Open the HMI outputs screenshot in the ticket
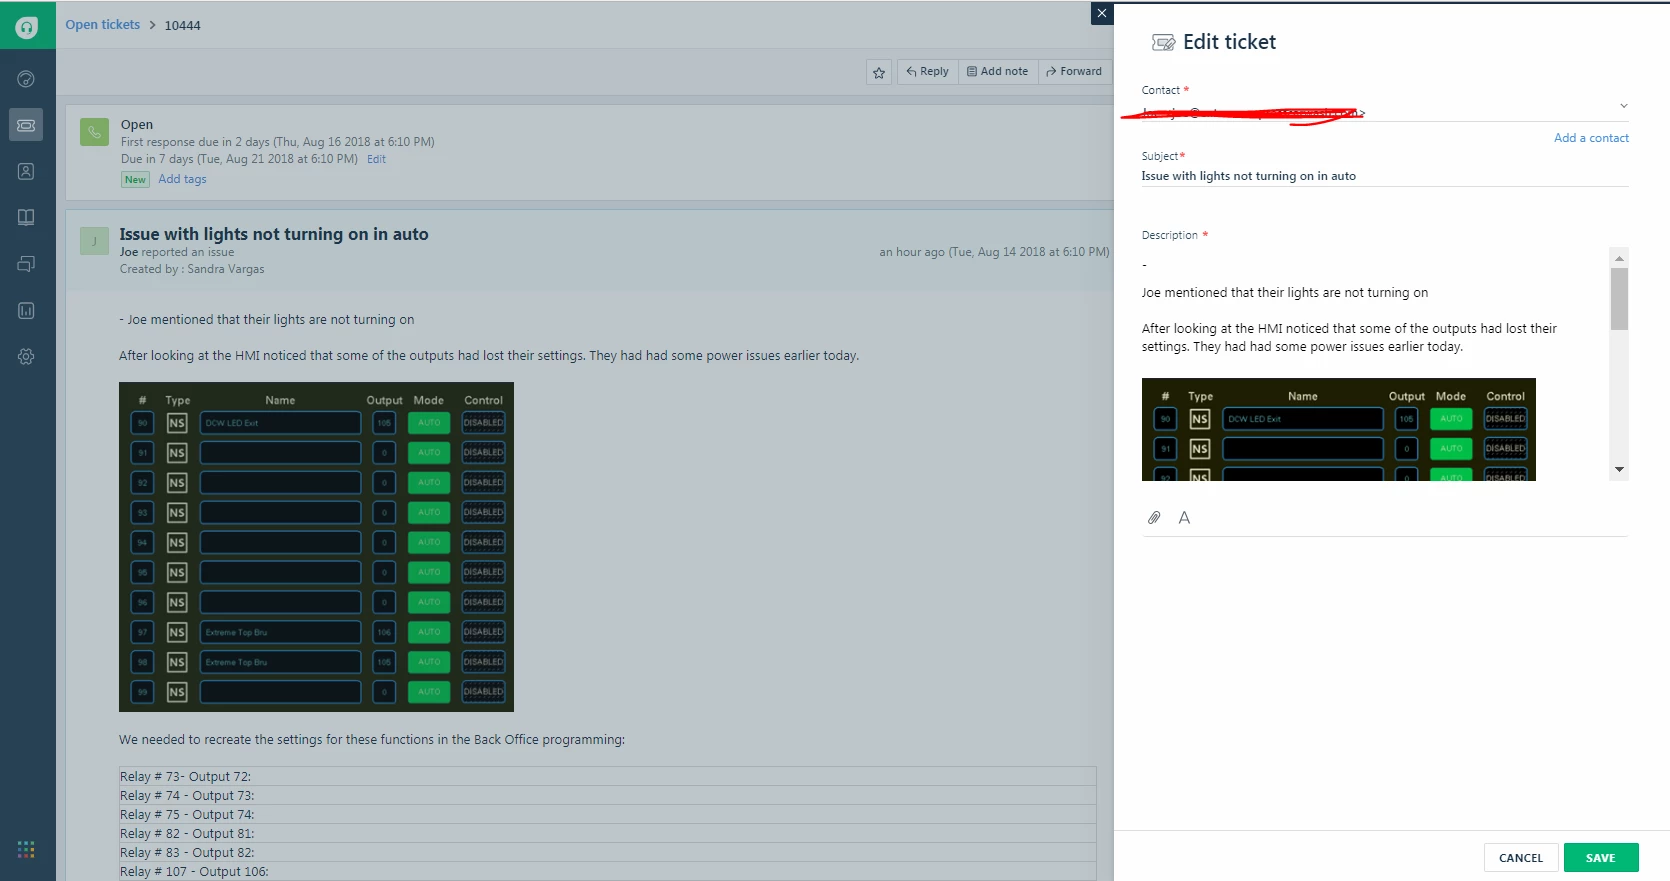 coord(316,547)
